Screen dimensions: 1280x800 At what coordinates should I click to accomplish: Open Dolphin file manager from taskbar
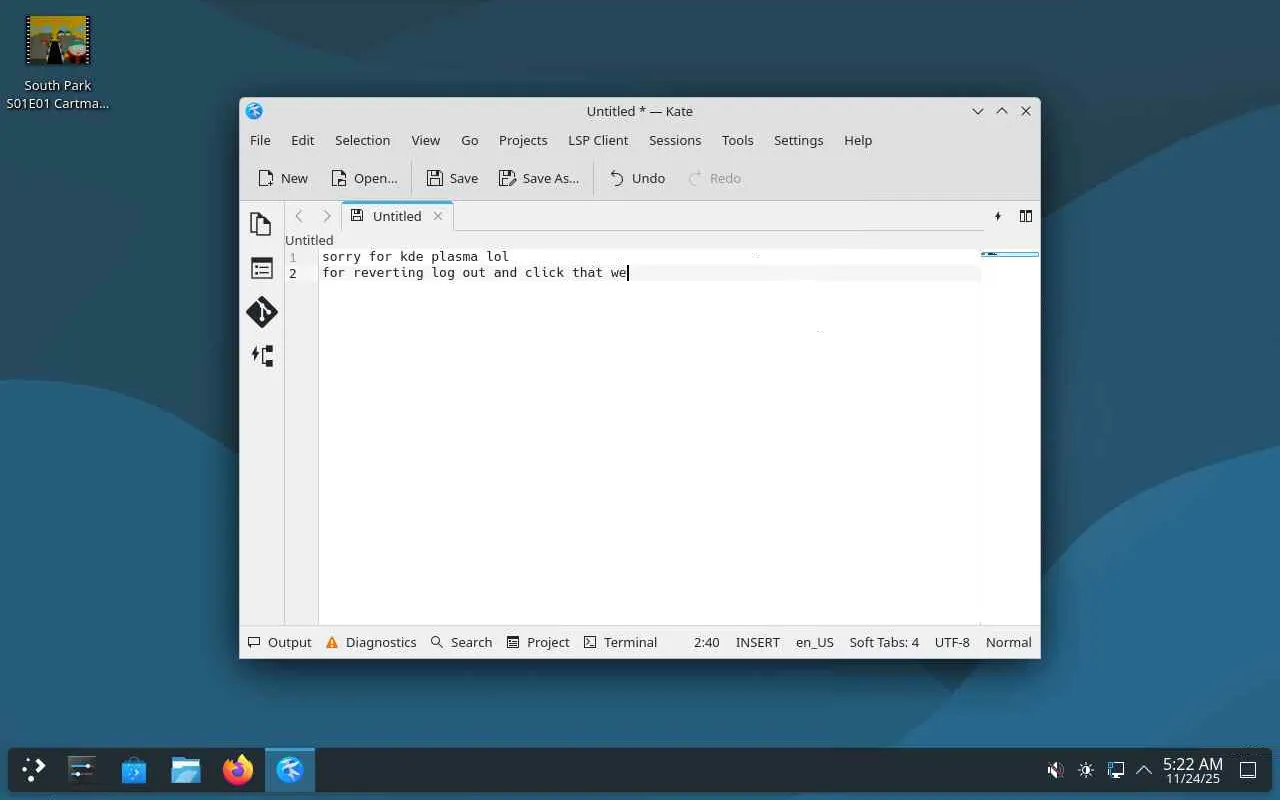click(186, 770)
